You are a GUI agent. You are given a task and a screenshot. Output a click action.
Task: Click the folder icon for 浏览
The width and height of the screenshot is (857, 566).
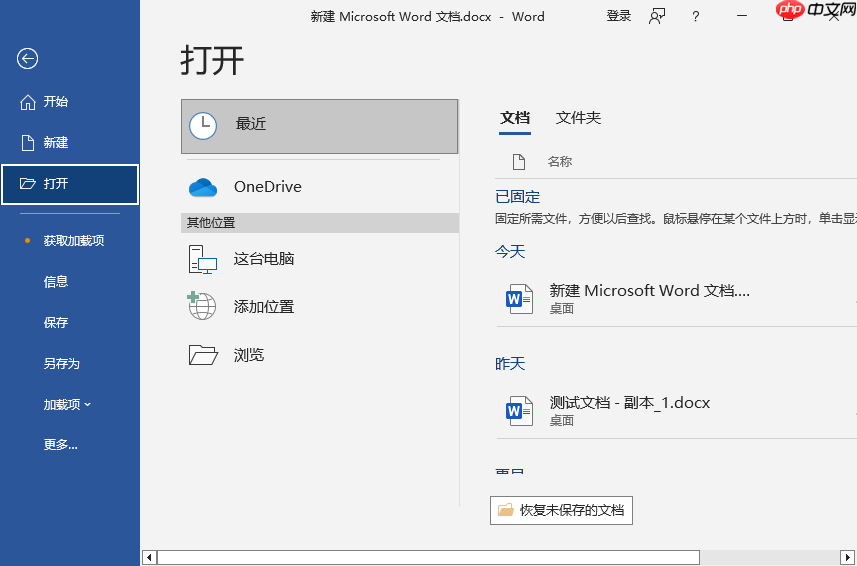[203, 355]
